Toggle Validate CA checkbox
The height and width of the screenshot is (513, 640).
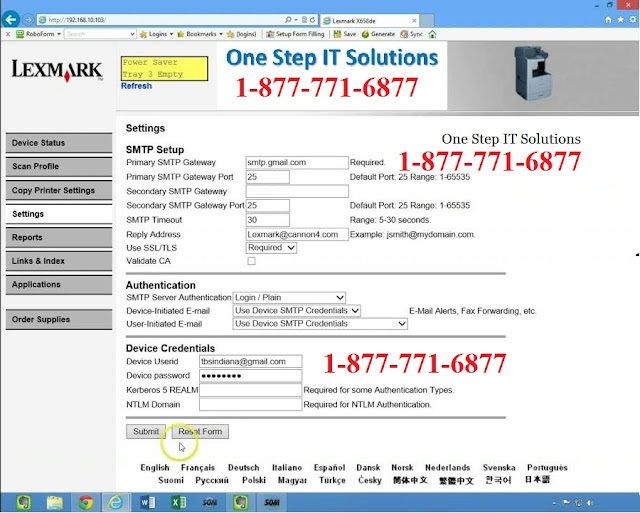[251, 261]
